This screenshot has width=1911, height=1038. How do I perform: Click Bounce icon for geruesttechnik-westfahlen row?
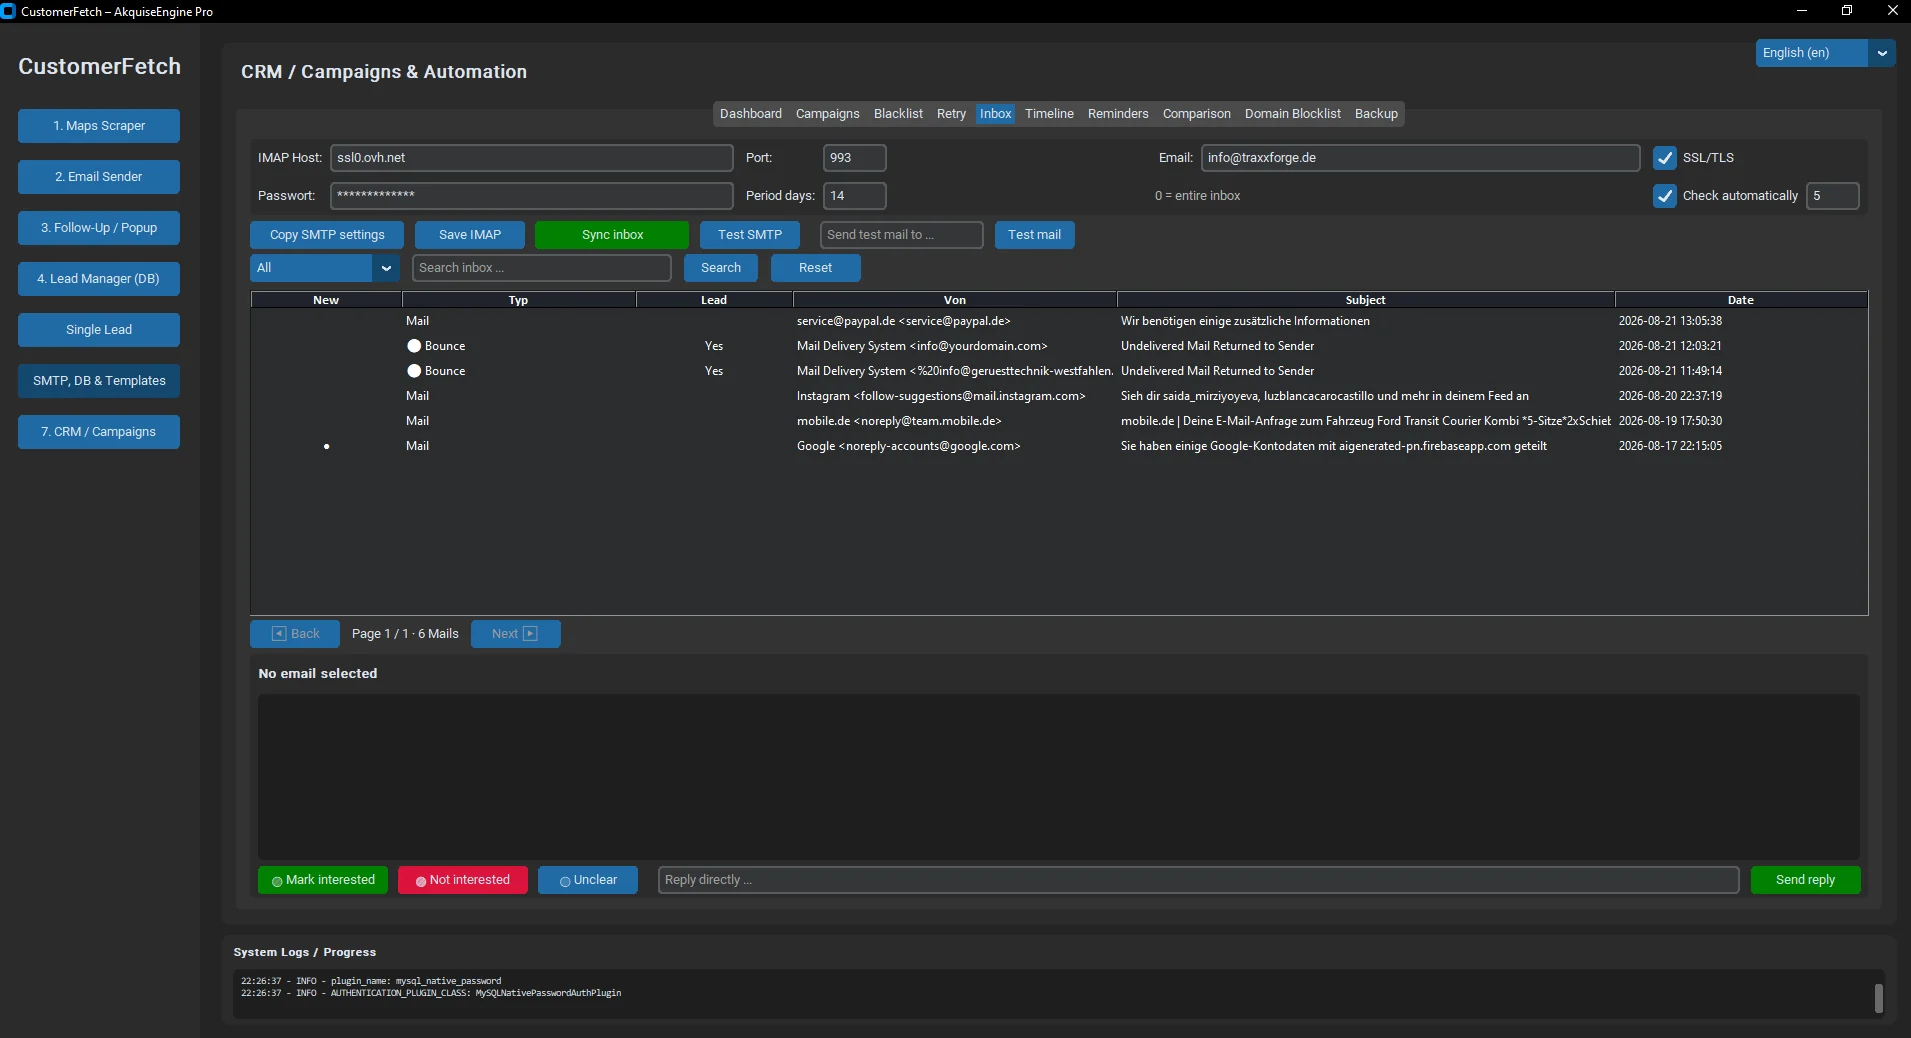(x=414, y=371)
